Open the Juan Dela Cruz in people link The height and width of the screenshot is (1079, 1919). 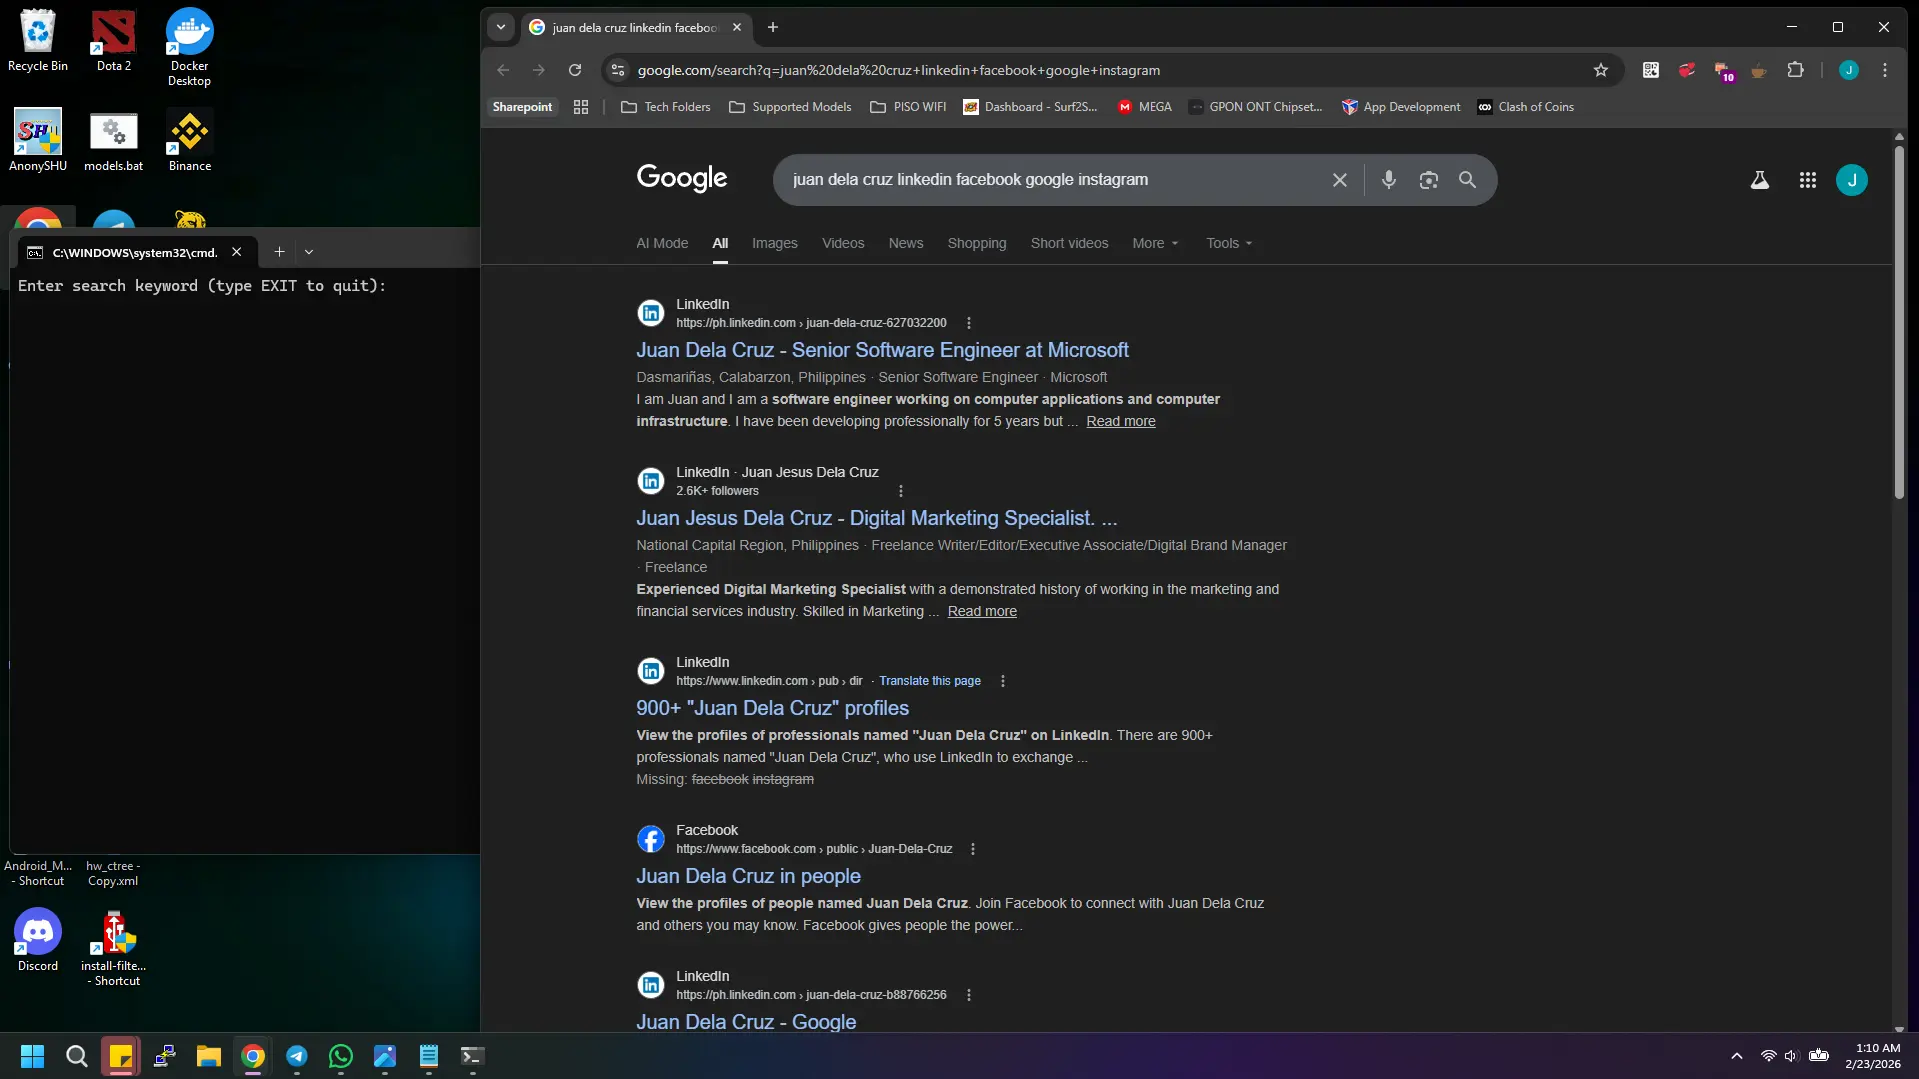click(x=748, y=876)
